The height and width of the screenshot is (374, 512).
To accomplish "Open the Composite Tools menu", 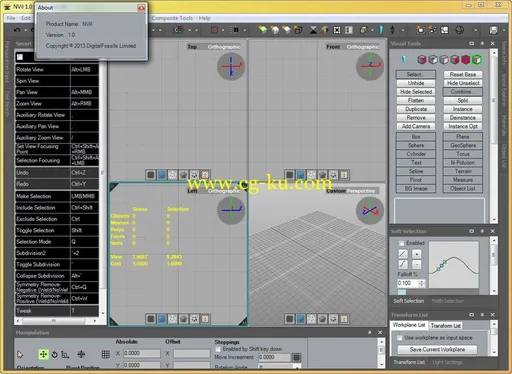I will click(172, 18).
